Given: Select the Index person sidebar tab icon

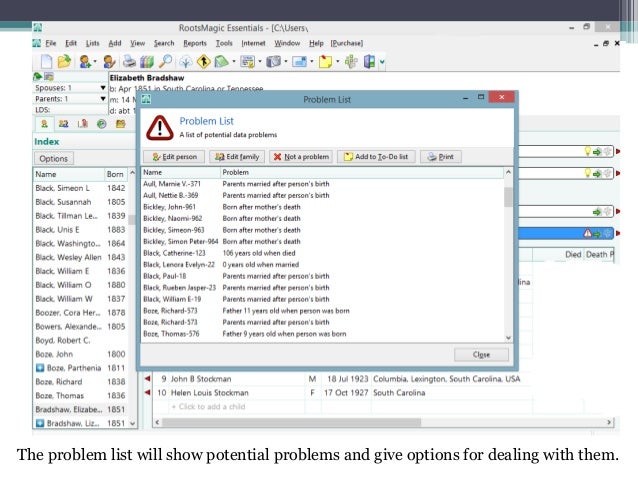Looking at the screenshot, I should pyautogui.click(x=44, y=124).
